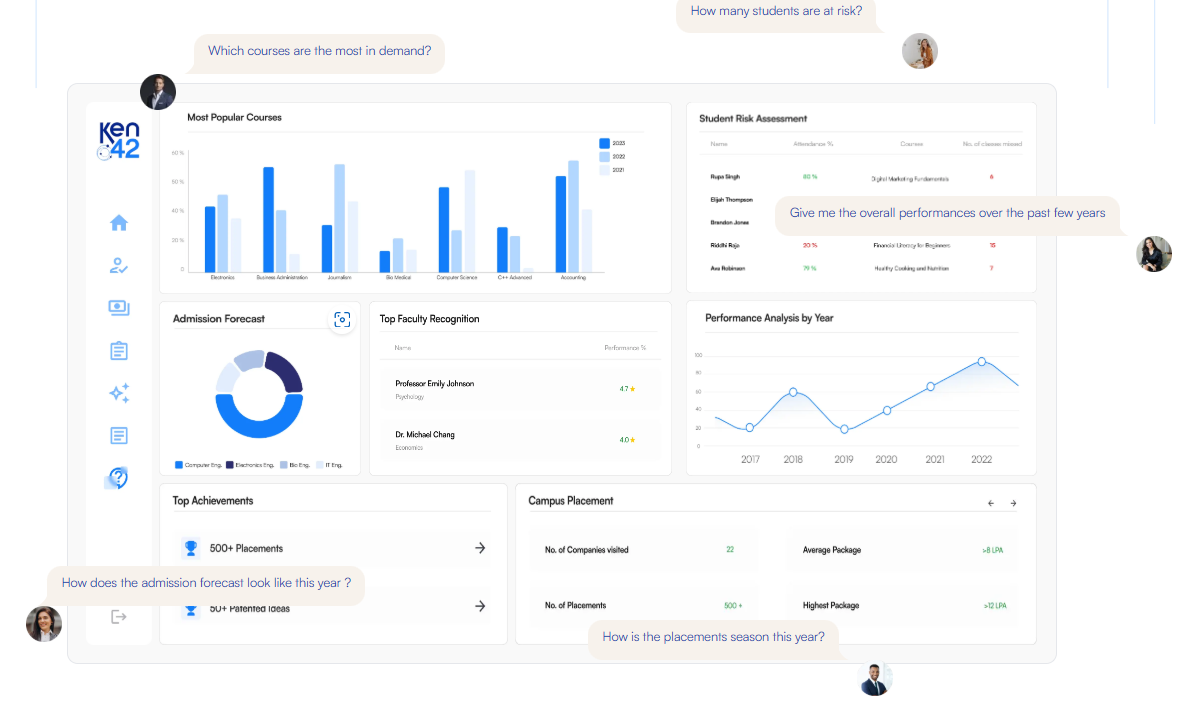Expand the 50+ Patented Ideas achievement
1178x712 pixels.
(x=480, y=606)
